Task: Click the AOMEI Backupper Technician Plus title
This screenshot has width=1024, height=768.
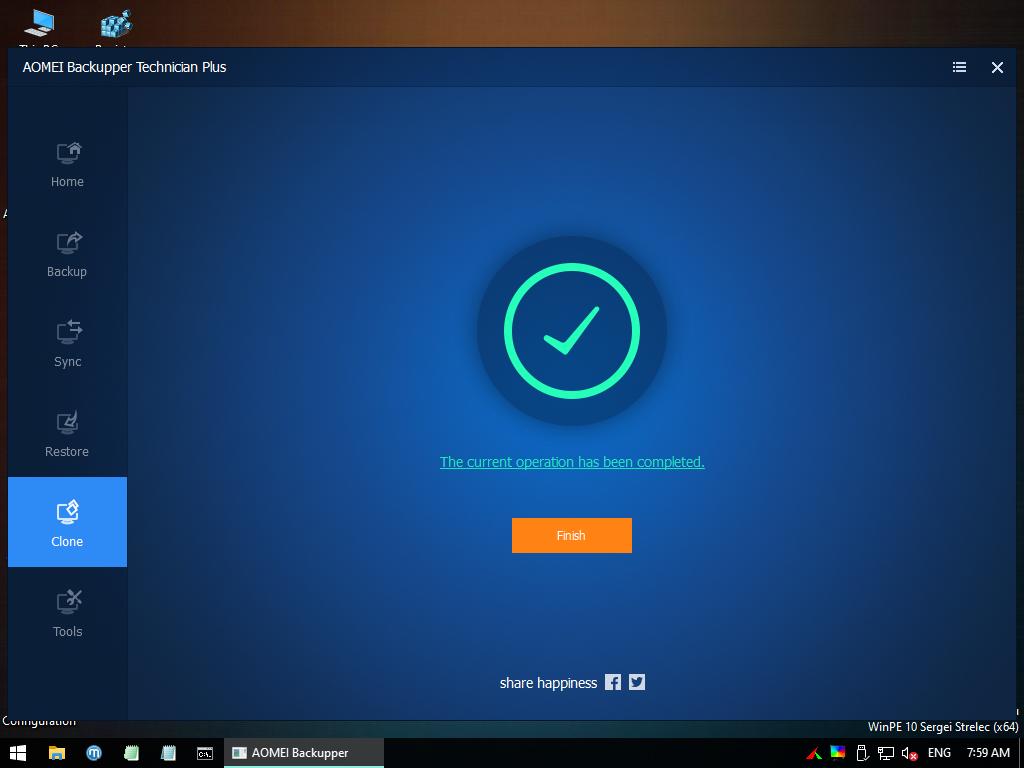Action: coord(124,67)
